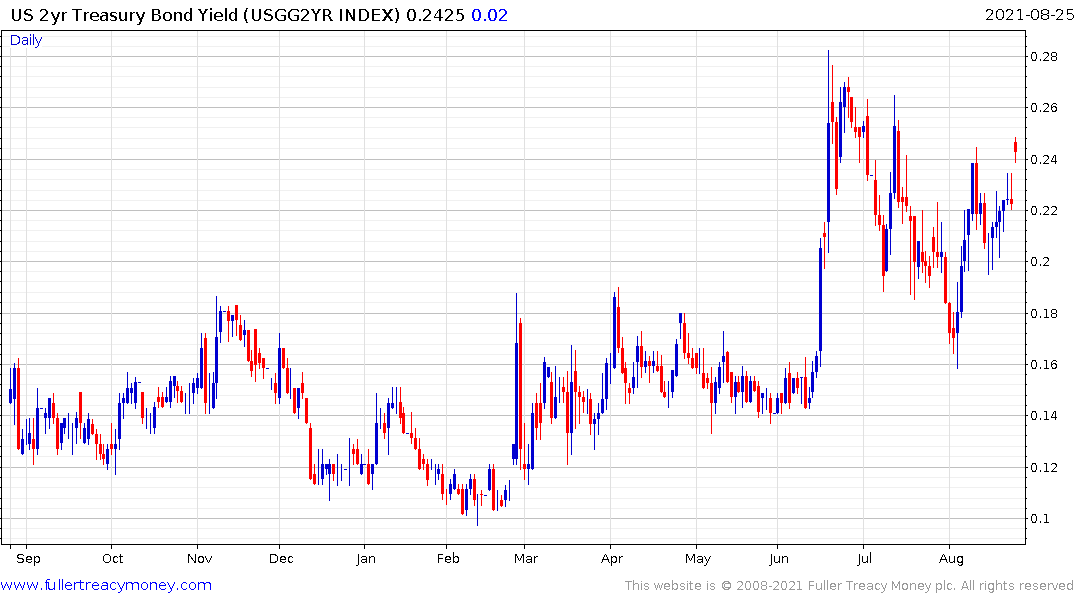Open the www.fullertreacymoney.com link
The height and width of the screenshot is (600, 1075).
[106, 585]
